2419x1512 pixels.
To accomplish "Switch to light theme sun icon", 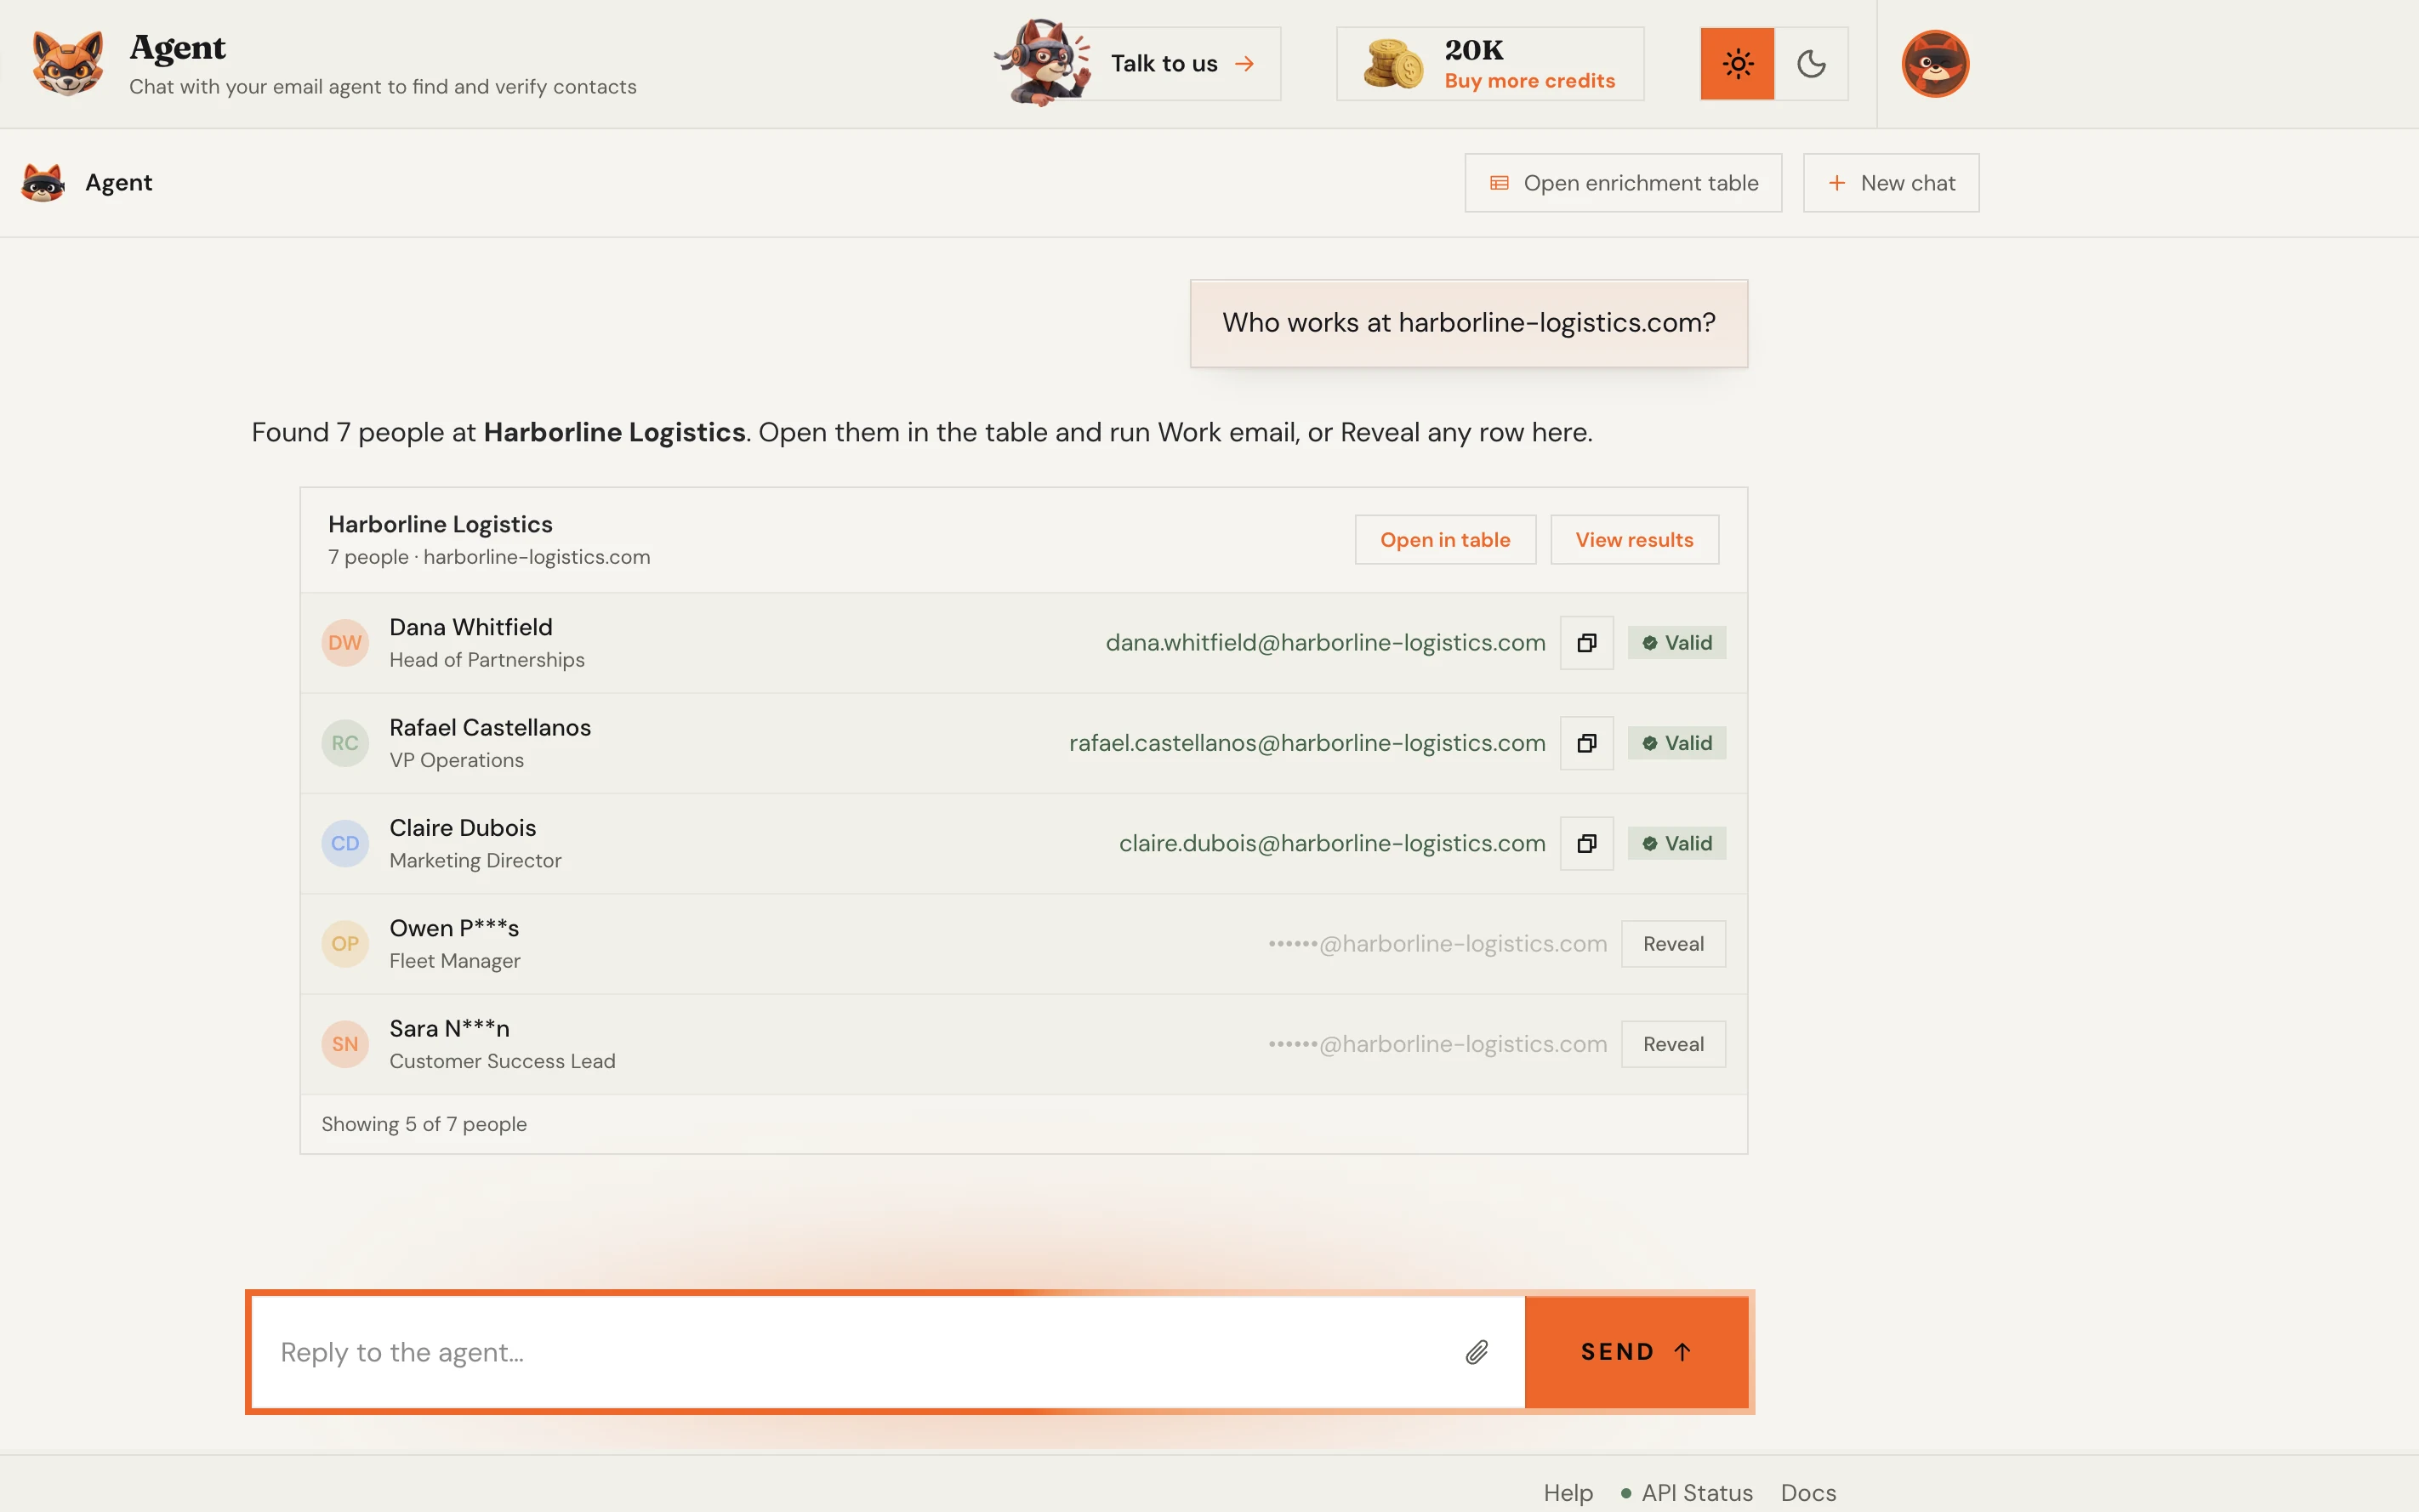I will tap(1737, 64).
